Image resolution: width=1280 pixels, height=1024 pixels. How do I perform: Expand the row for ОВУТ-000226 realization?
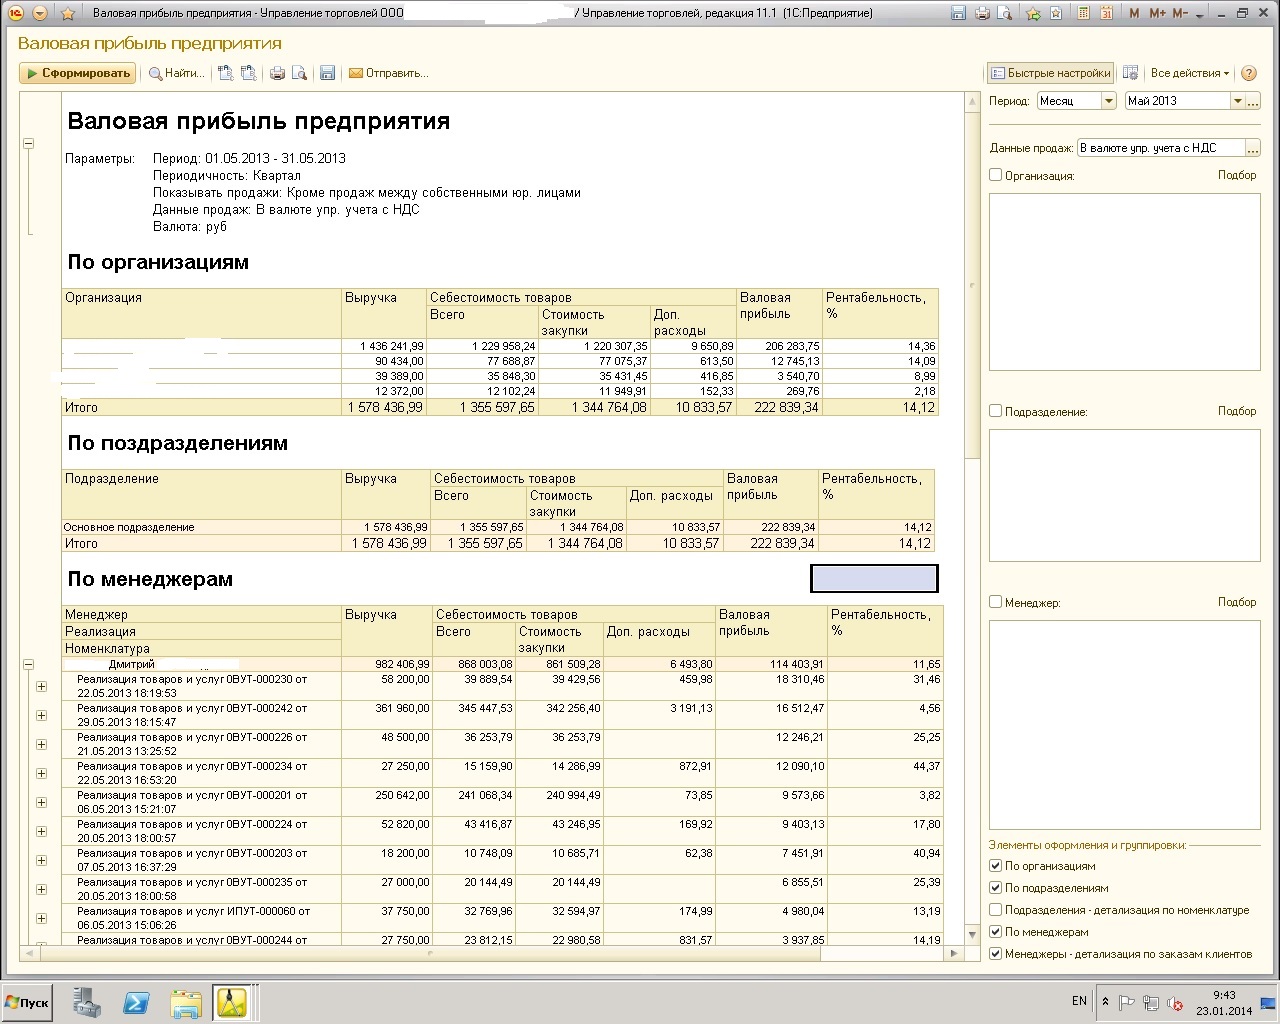tap(41, 744)
